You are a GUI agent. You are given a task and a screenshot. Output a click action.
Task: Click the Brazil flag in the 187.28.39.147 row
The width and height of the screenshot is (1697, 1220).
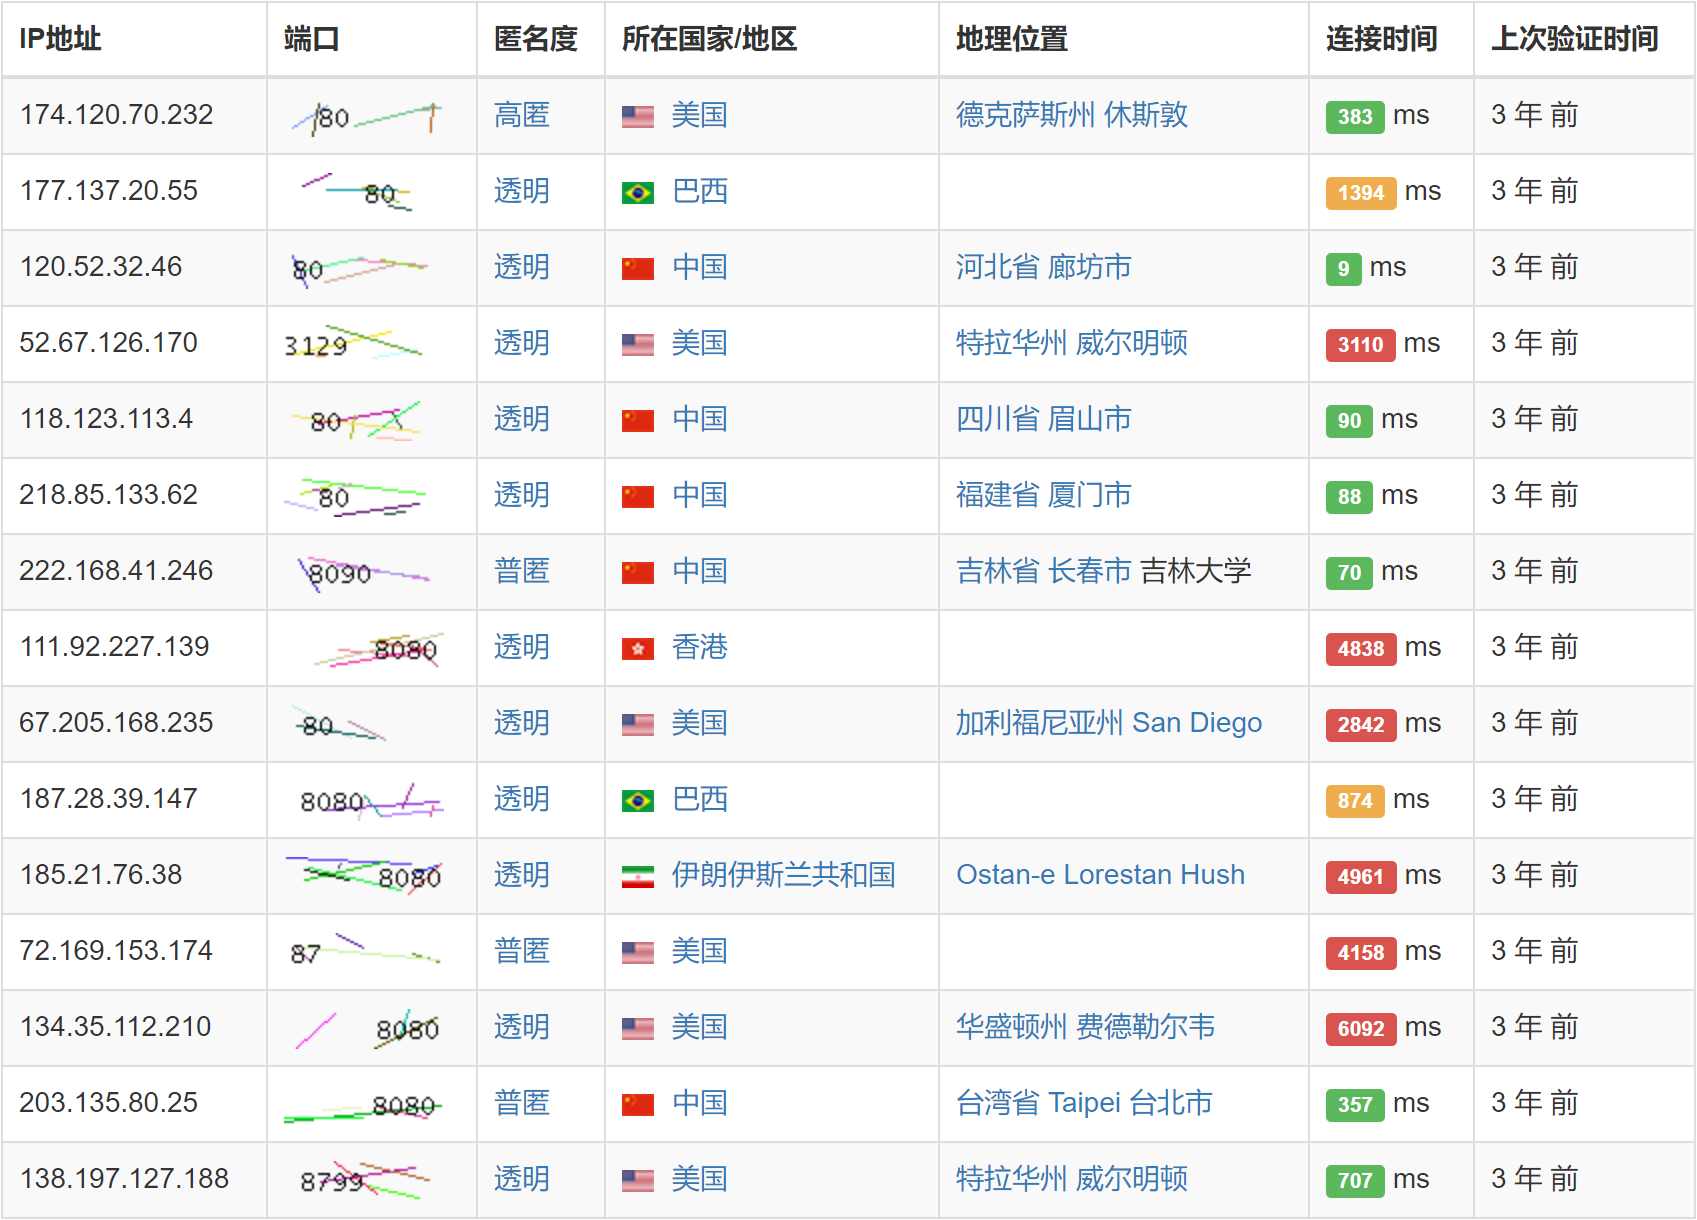[x=637, y=800]
